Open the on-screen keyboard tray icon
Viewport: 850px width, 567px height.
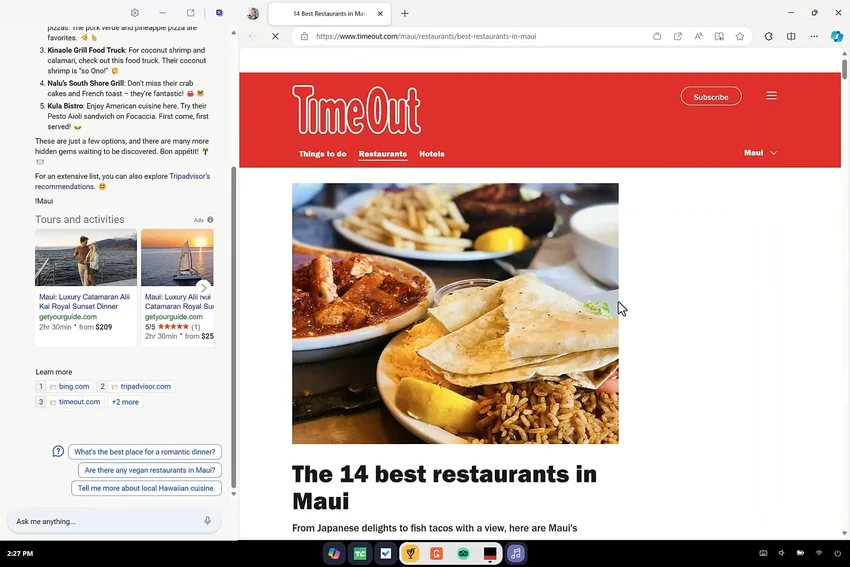[763, 553]
